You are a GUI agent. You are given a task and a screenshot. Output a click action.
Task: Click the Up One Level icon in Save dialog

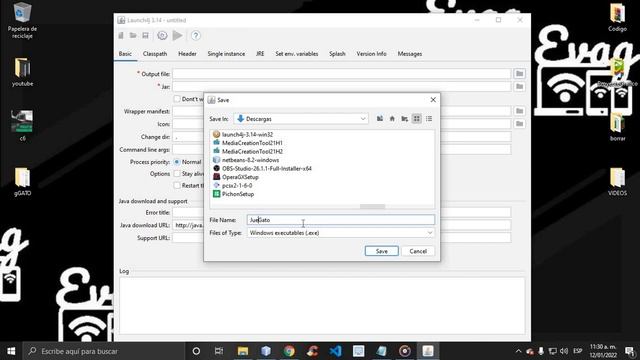click(x=380, y=119)
